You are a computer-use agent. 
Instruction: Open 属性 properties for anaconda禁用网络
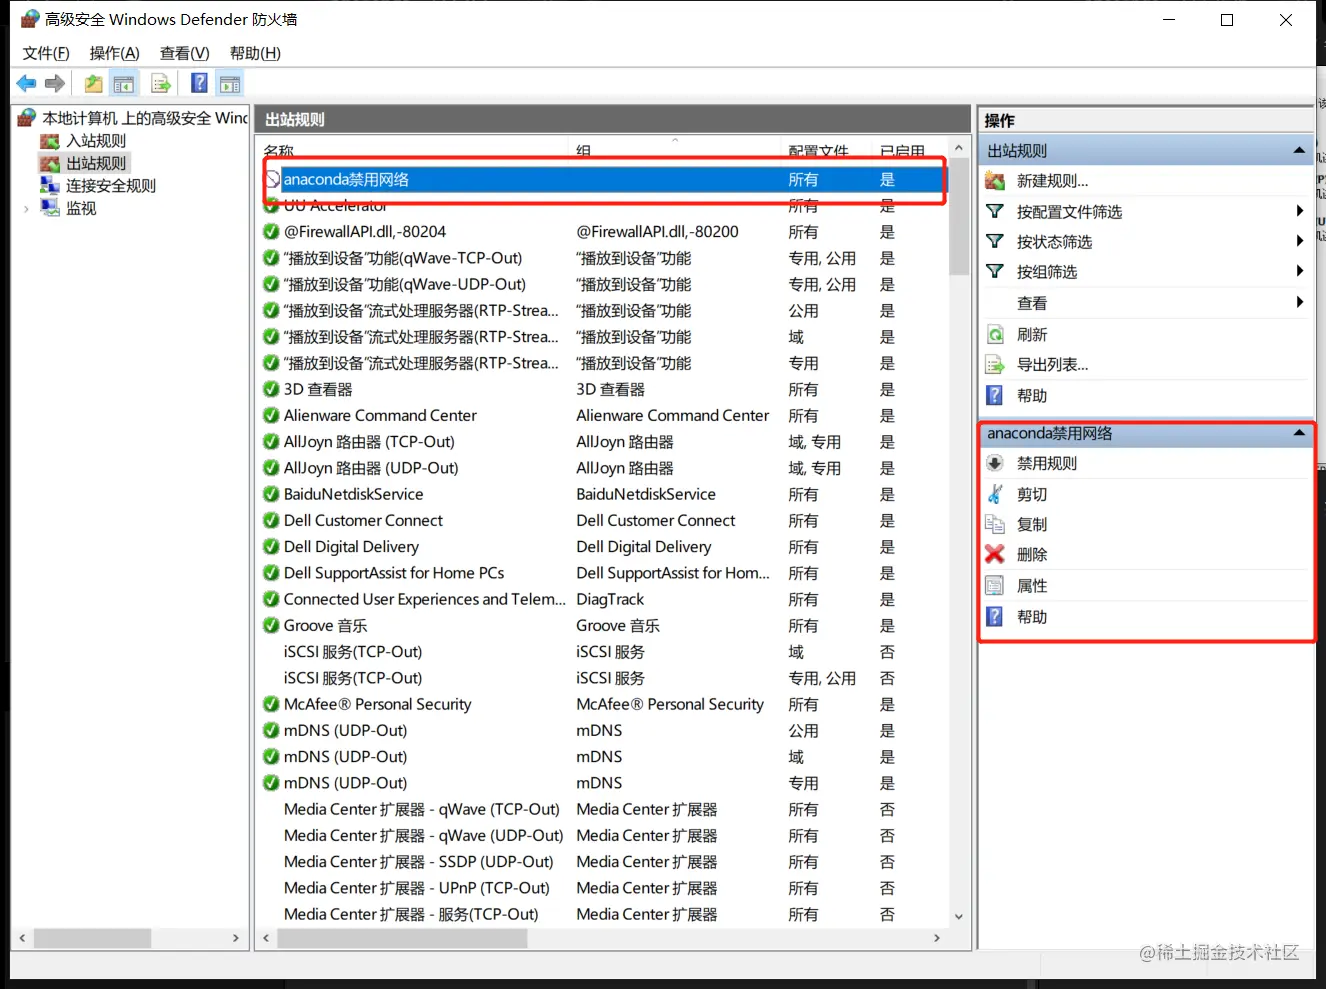pos(1032,586)
